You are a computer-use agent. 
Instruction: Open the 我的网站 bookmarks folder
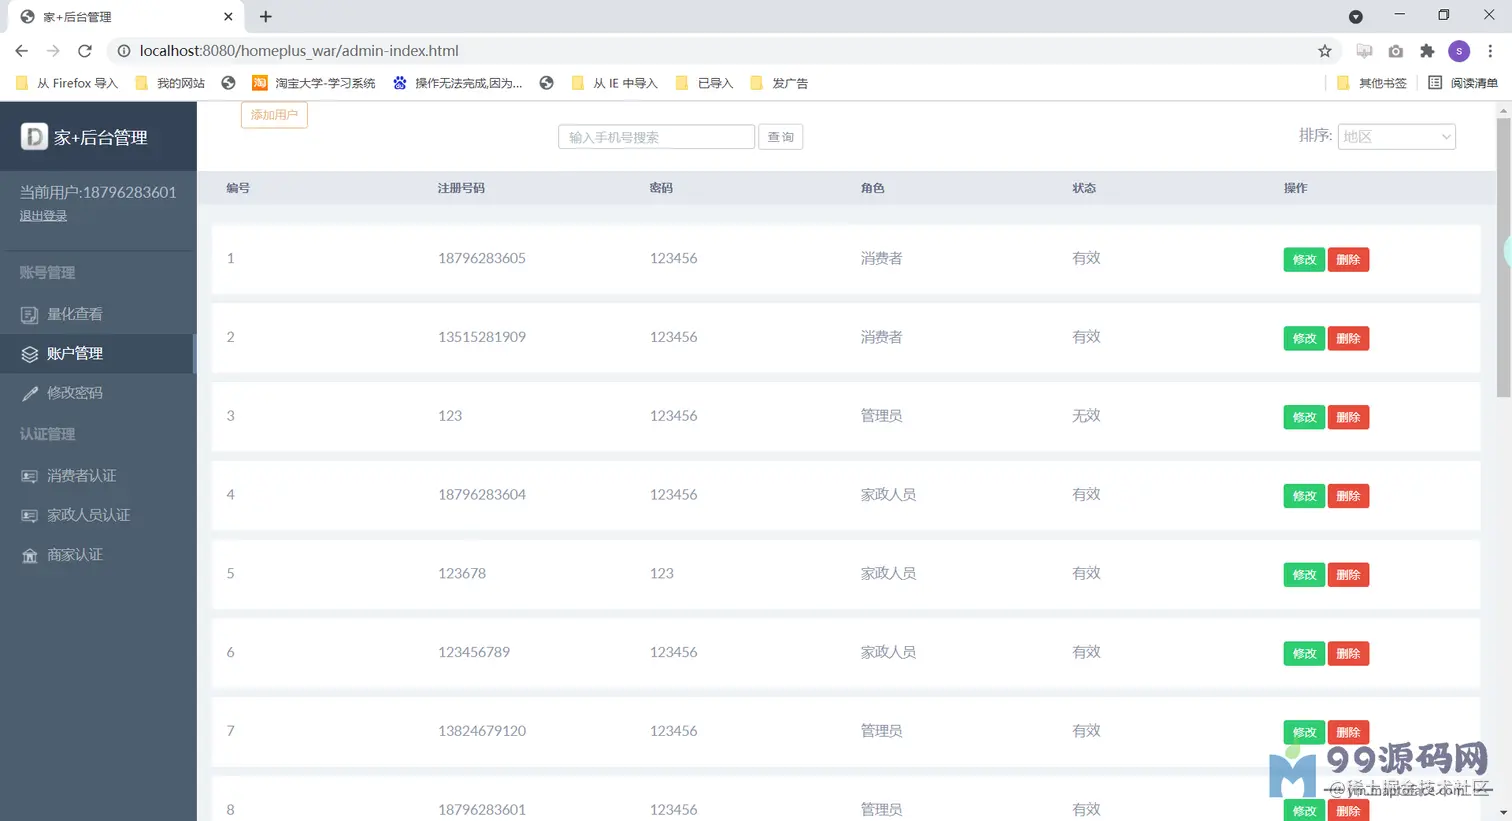pos(170,83)
